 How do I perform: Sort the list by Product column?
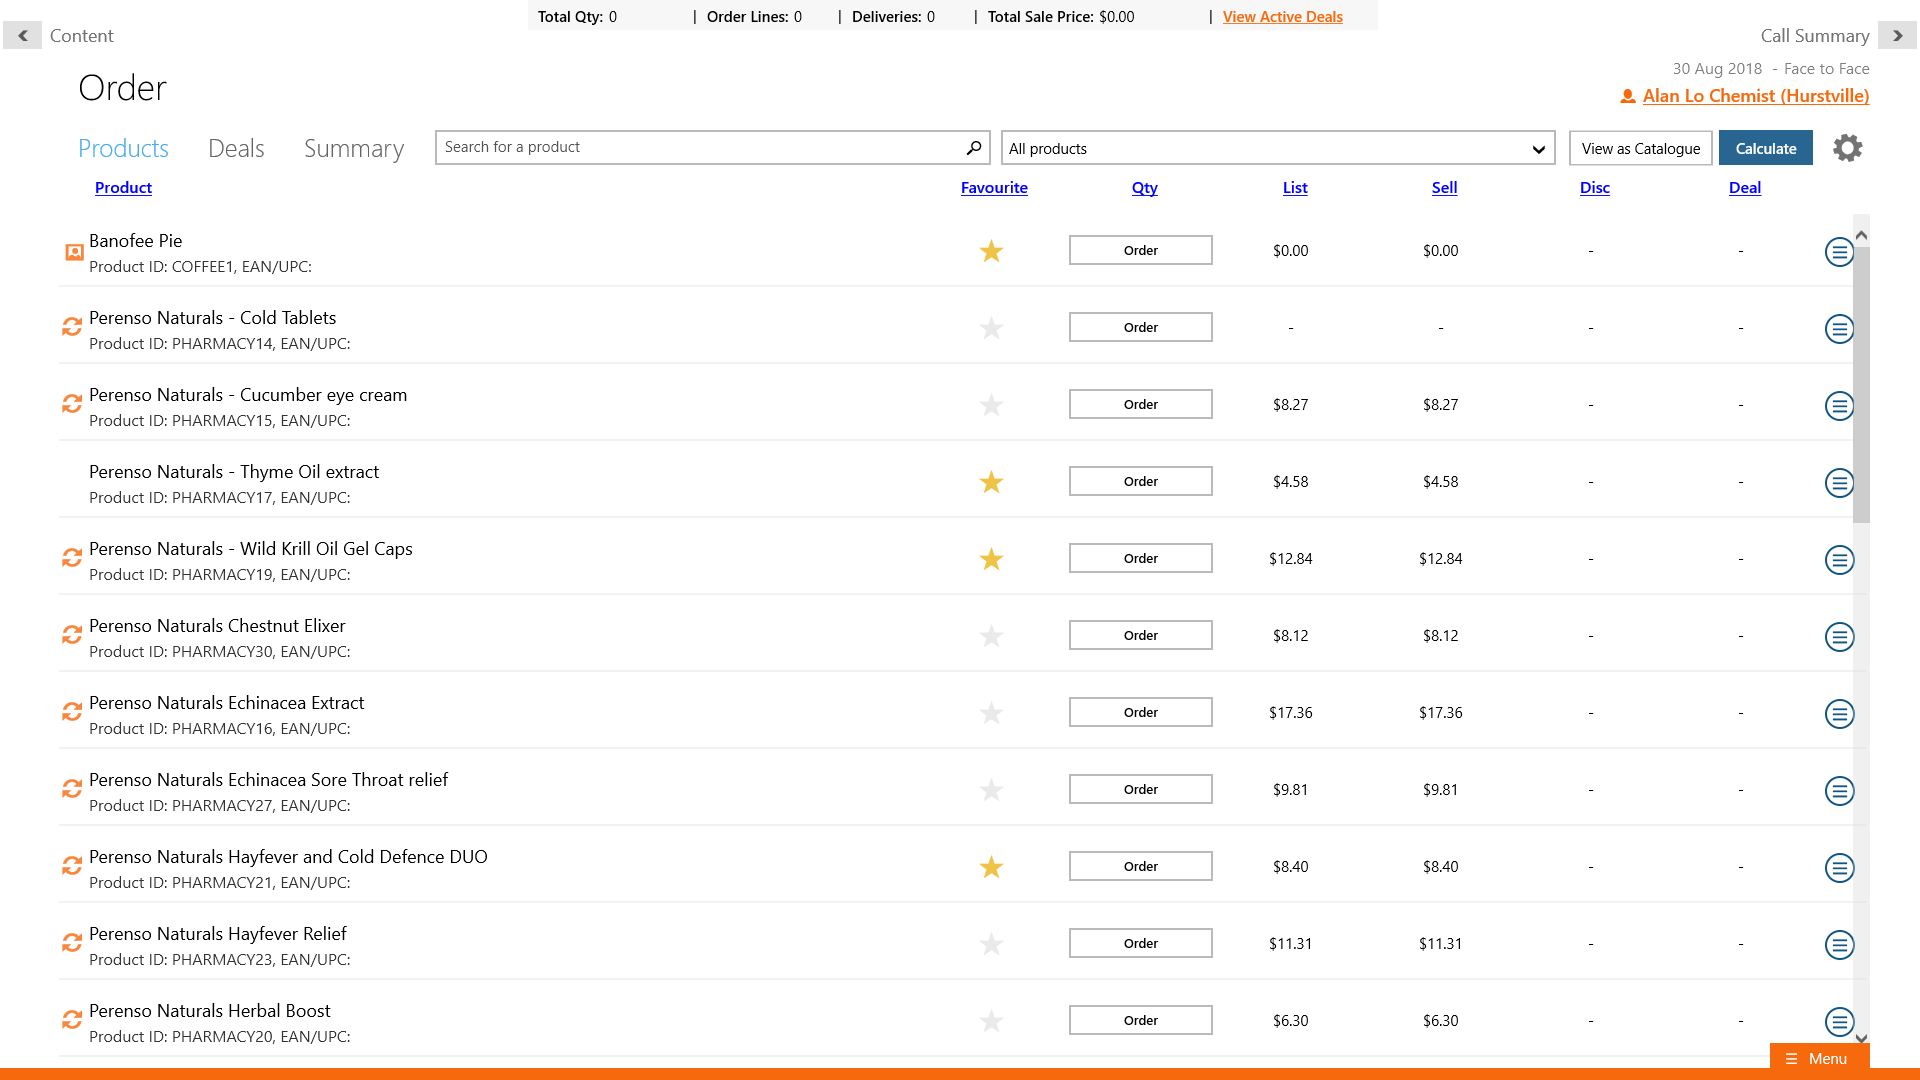(x=123, y=188)
